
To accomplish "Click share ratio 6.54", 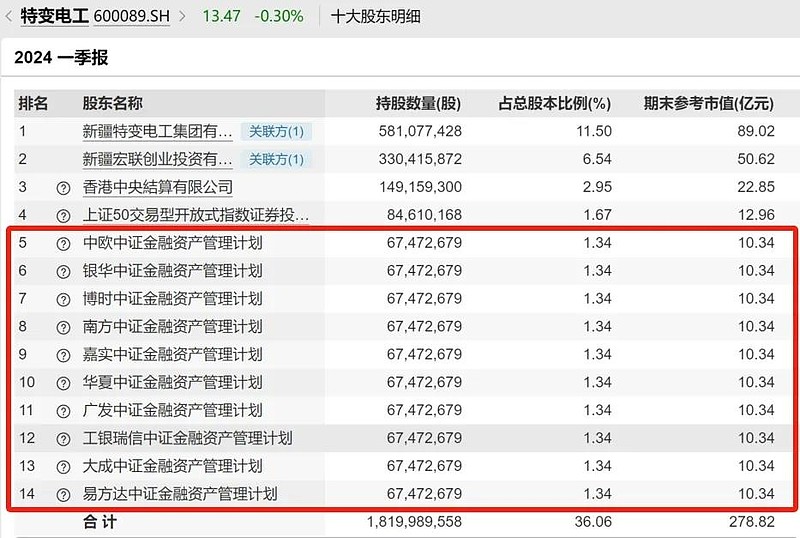I will tap(597, 159).
